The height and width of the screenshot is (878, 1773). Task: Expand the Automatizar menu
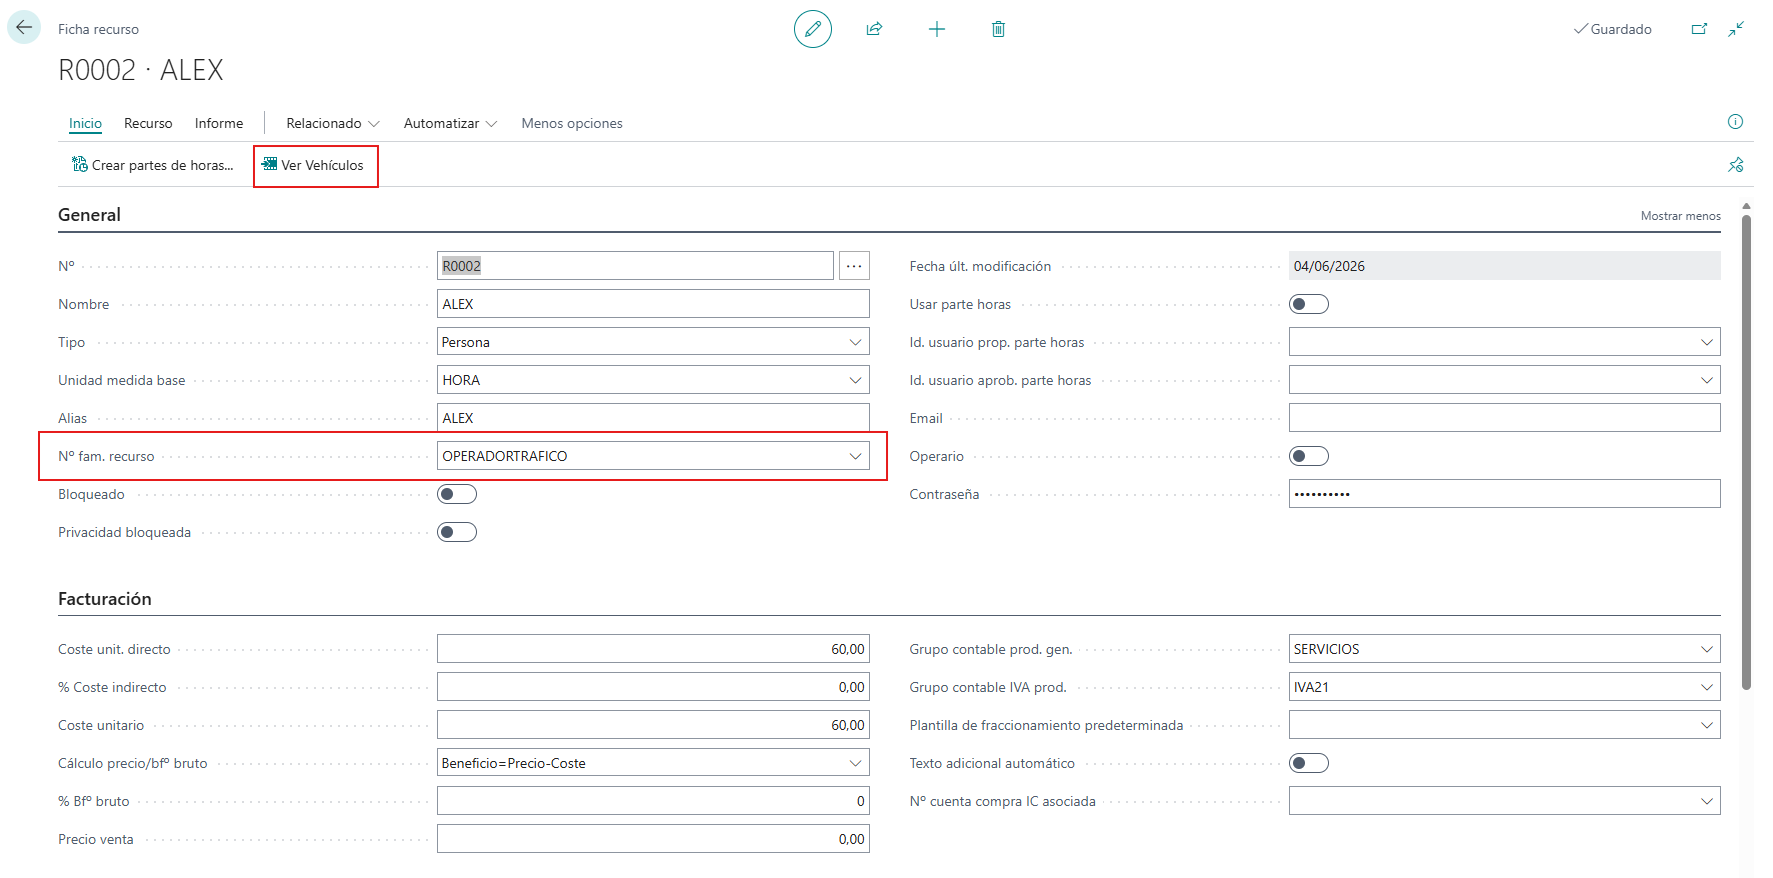450,123
